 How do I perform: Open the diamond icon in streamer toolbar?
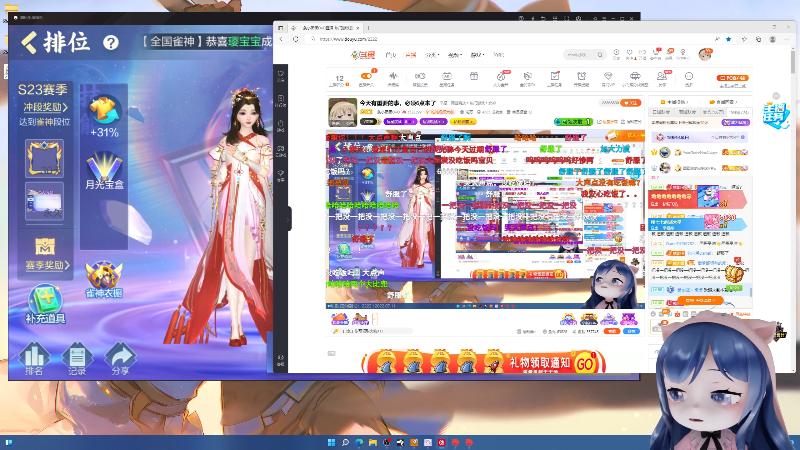point(608,78)
